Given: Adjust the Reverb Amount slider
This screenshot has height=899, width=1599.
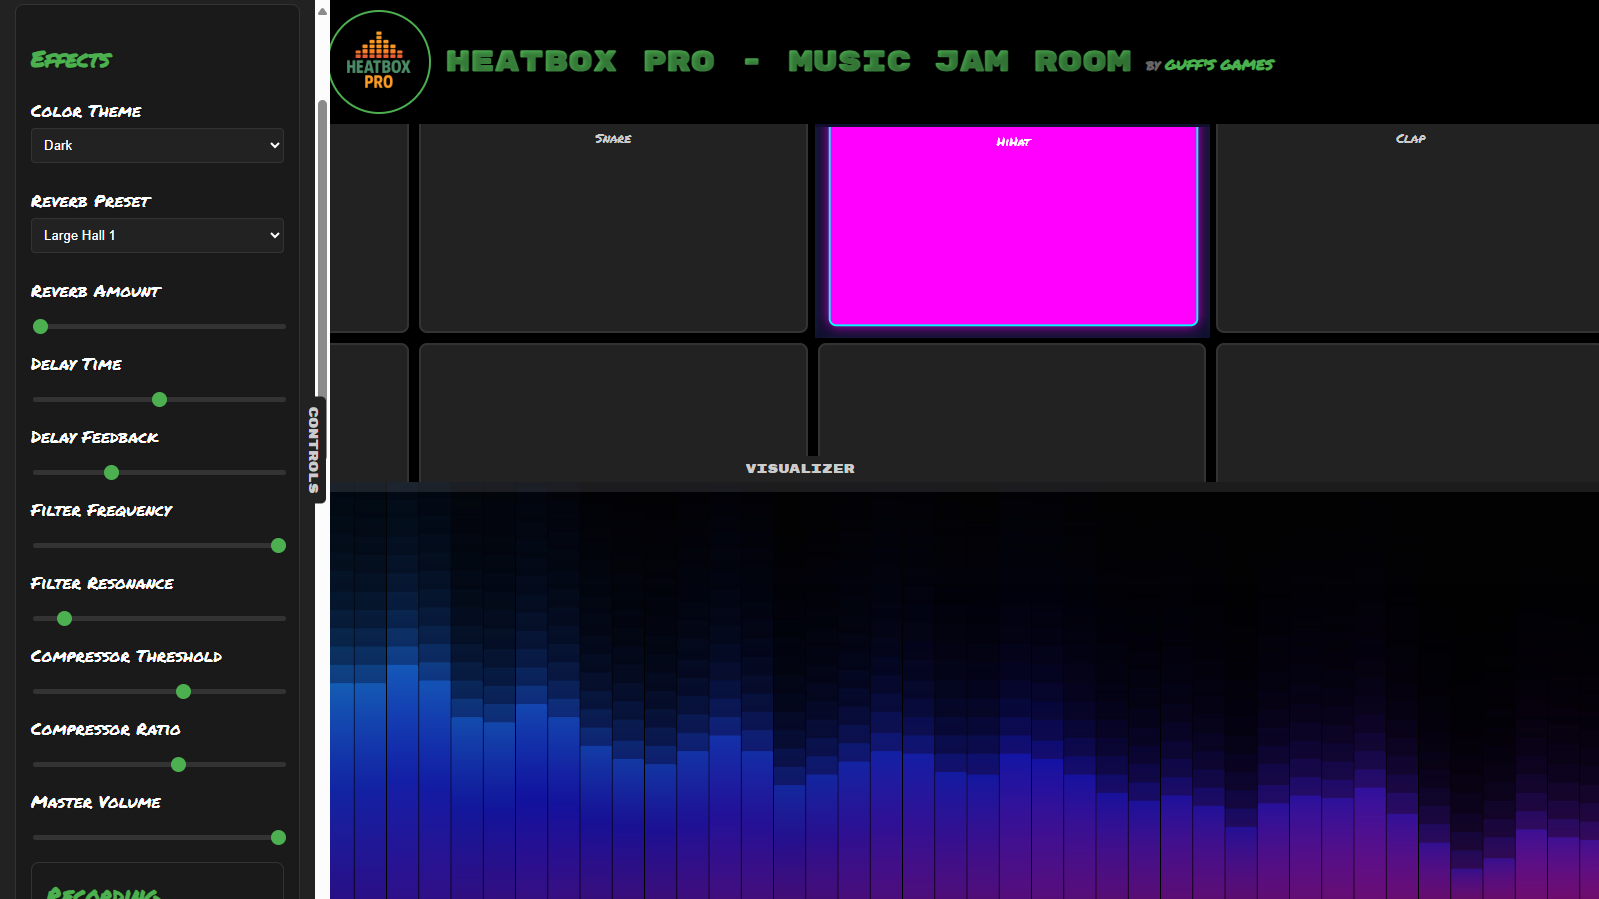Looking at the screenshot, I should coord(159,326).
